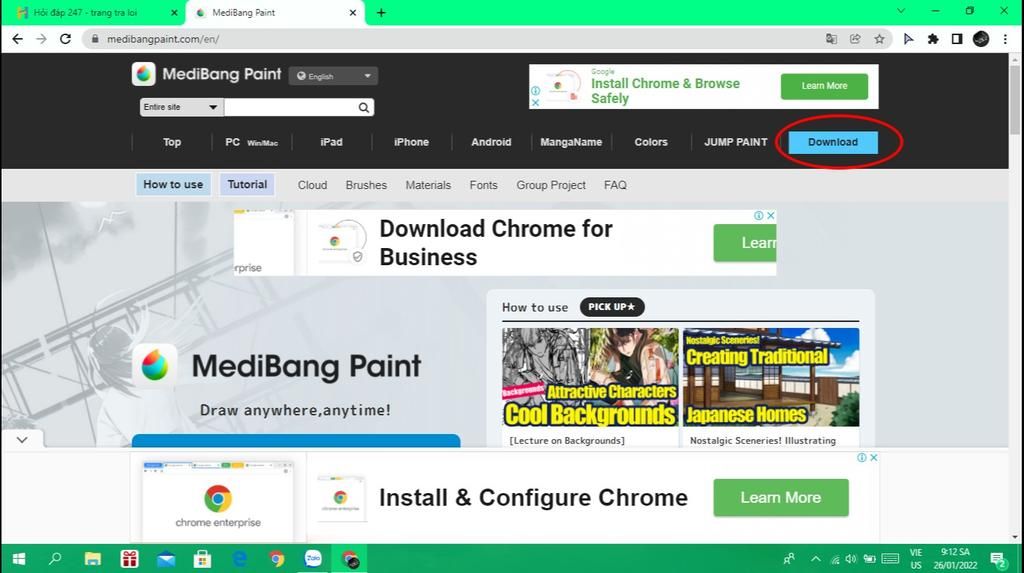This screenshot has height=573, width=1024.
Task: Open Windows Start menu
Action: [19, 559]
